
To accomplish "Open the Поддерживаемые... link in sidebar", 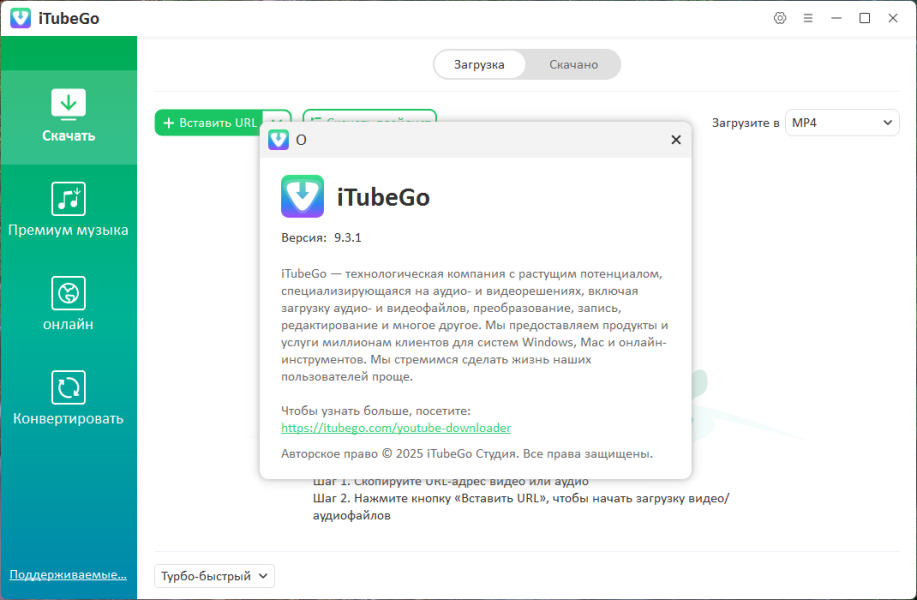I will (x=68, y=575).
